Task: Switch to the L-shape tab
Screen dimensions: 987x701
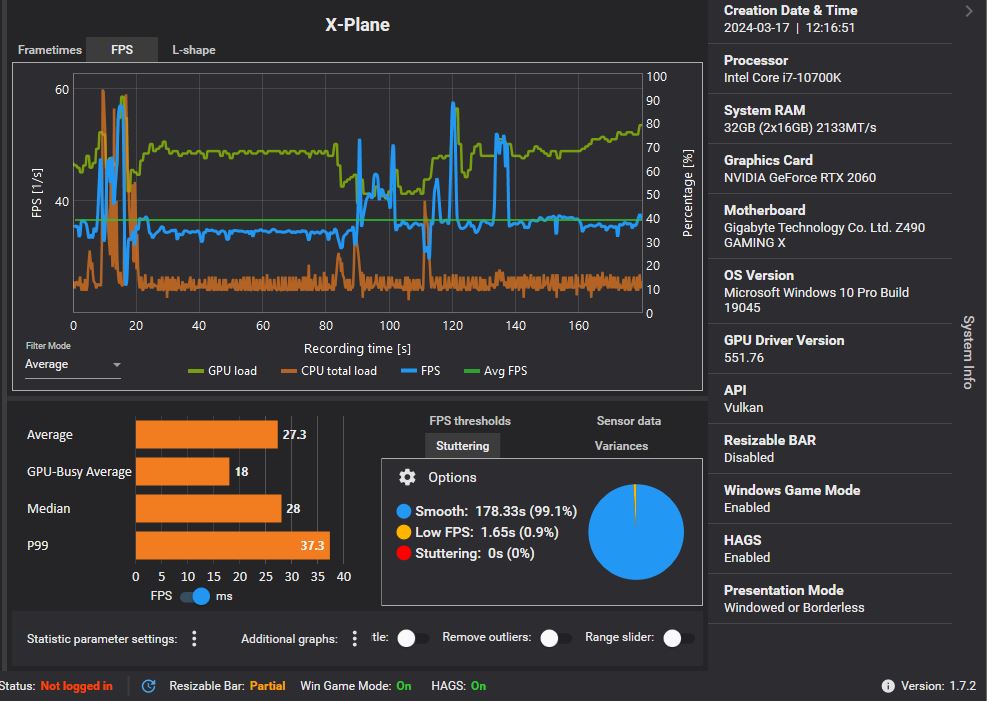Action: tap(194, 50)
